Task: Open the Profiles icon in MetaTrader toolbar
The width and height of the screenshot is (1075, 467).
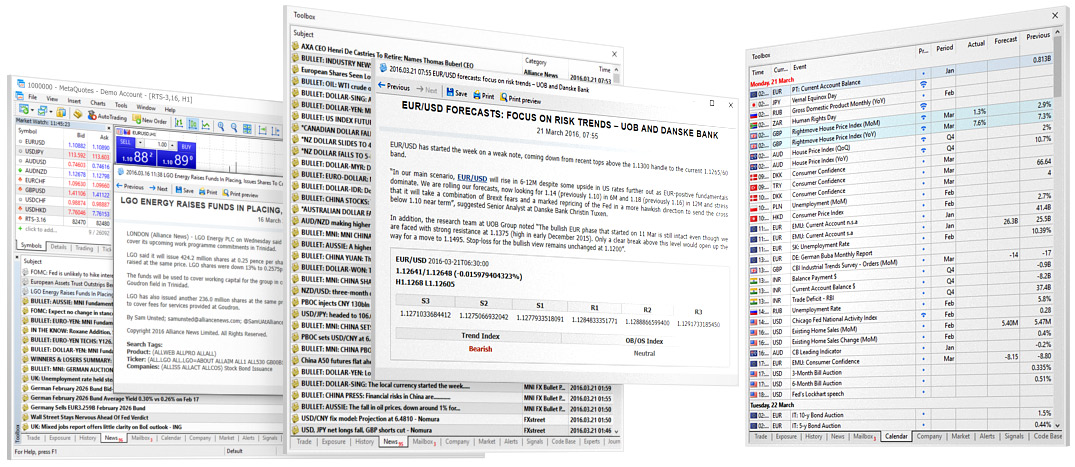Action: (x=43, y=110)
